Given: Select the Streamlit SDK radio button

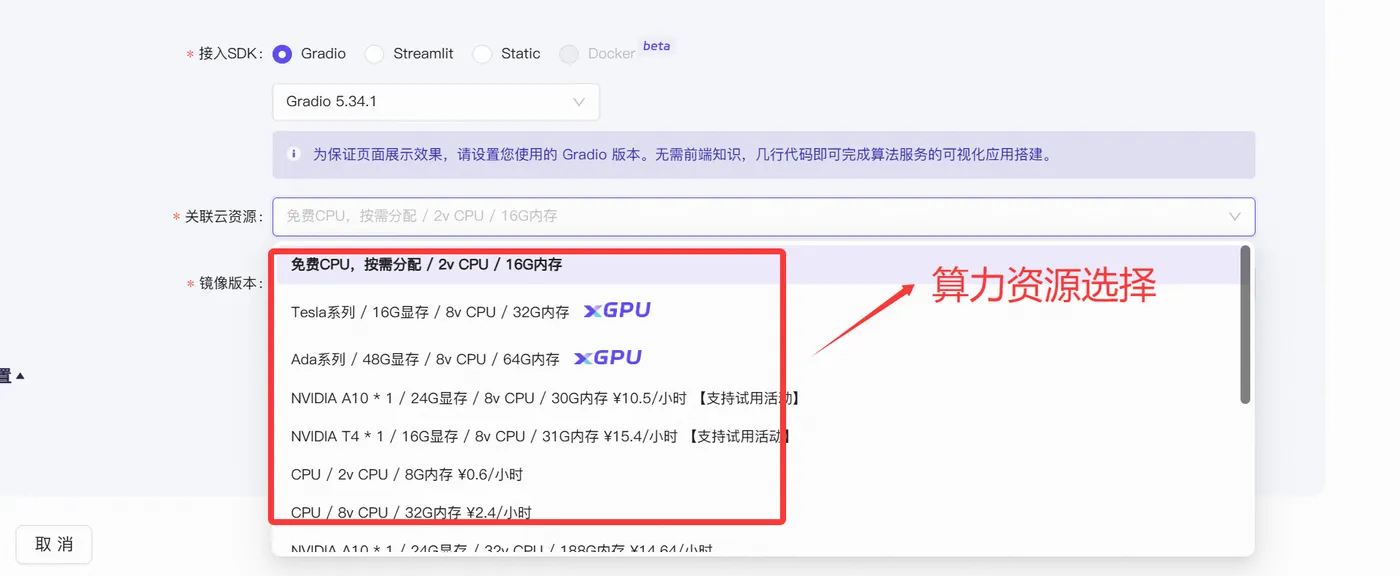Looking at the screenshot, I should click(x=374, y=54).
